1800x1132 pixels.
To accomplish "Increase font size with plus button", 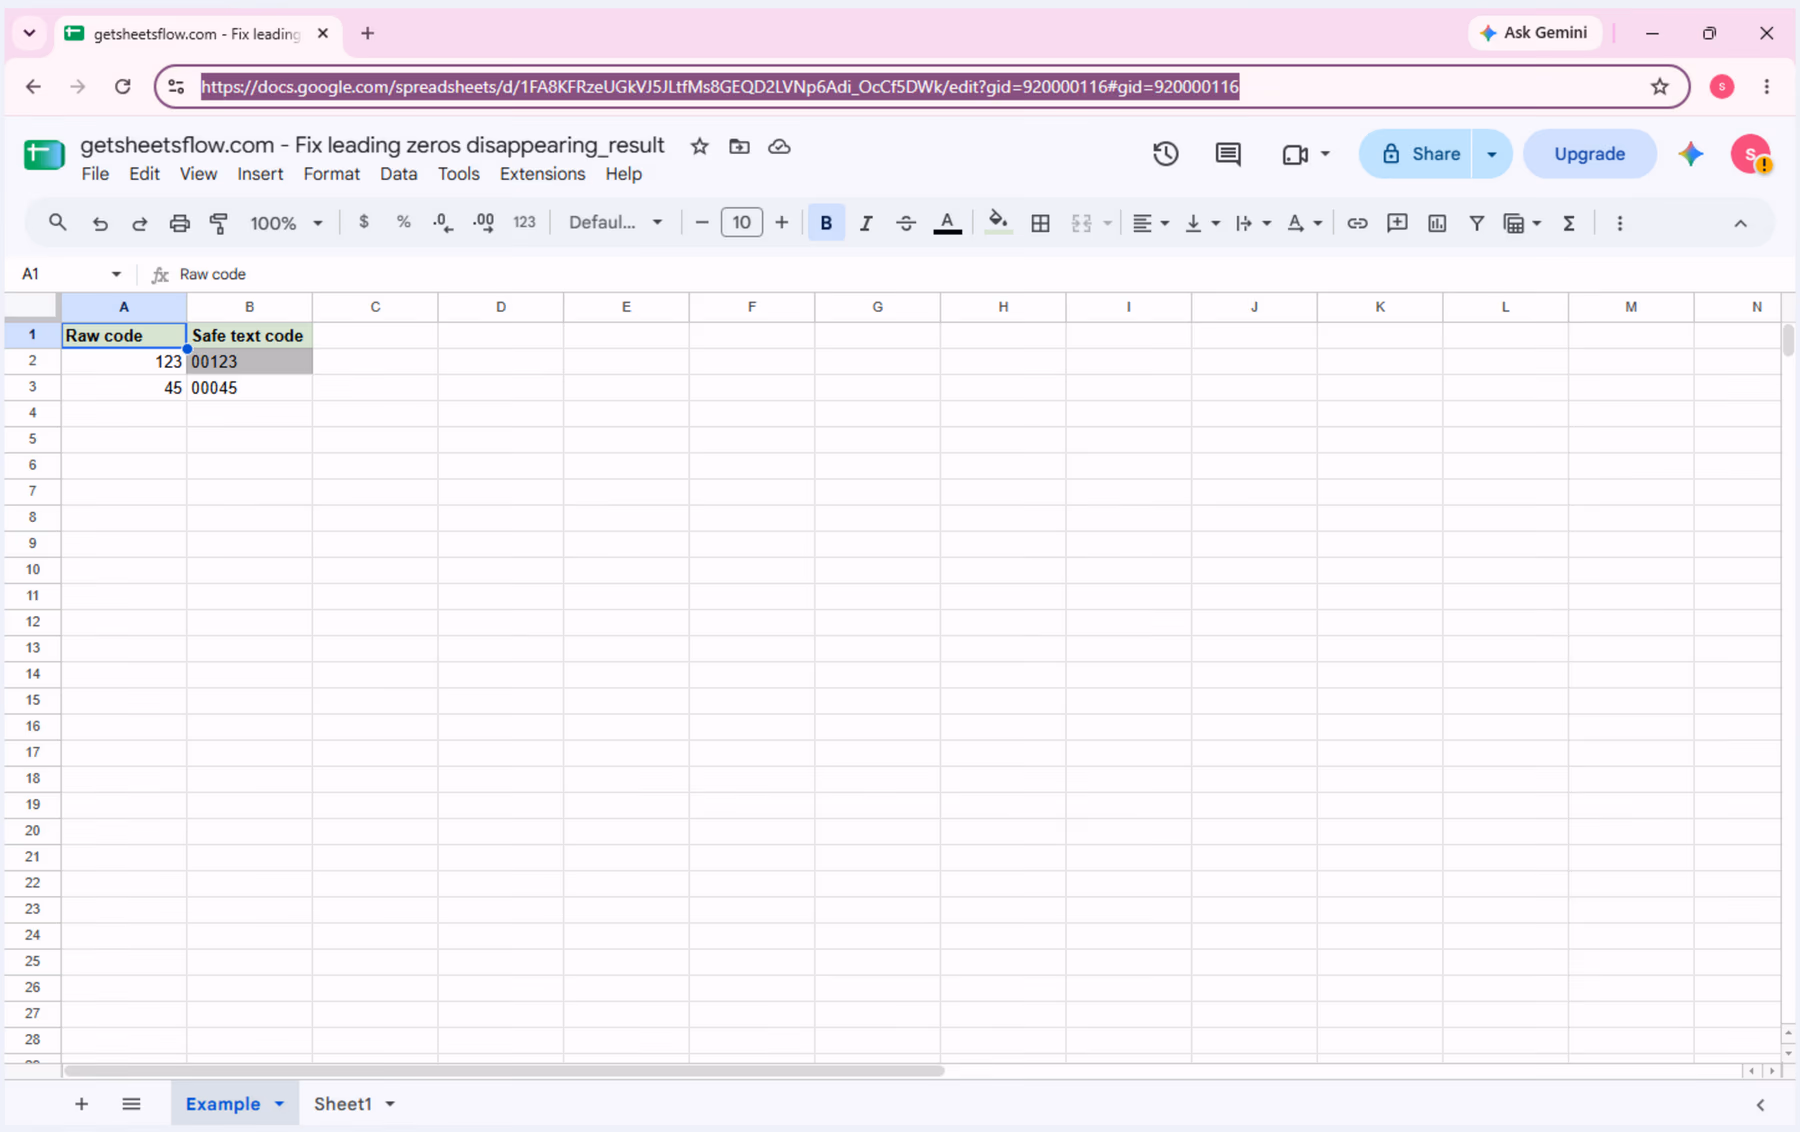I will click(781, 222).
